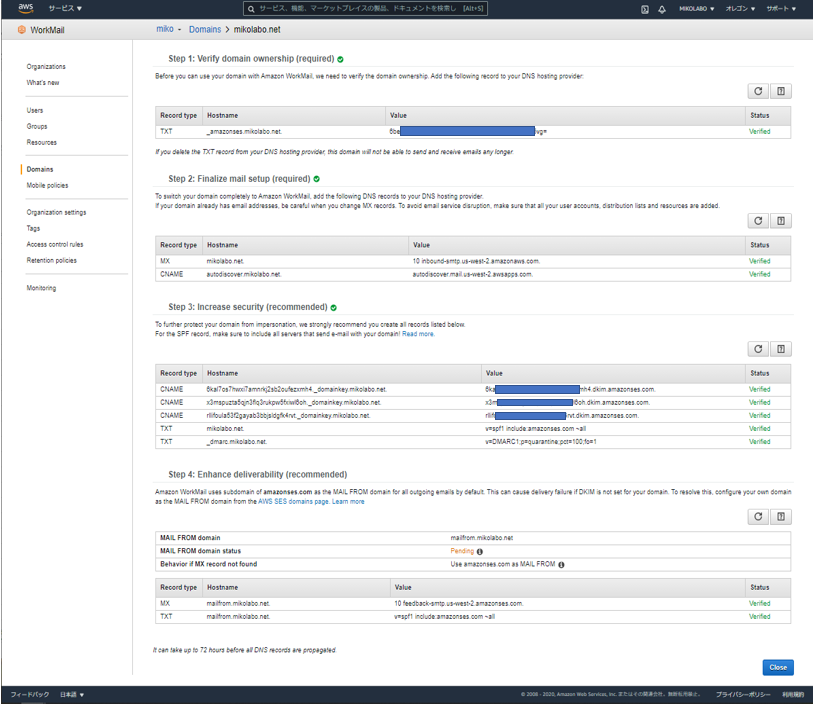Click the Domains breadcrumb link
Screen dimensions: 814x704
point(205,30)
